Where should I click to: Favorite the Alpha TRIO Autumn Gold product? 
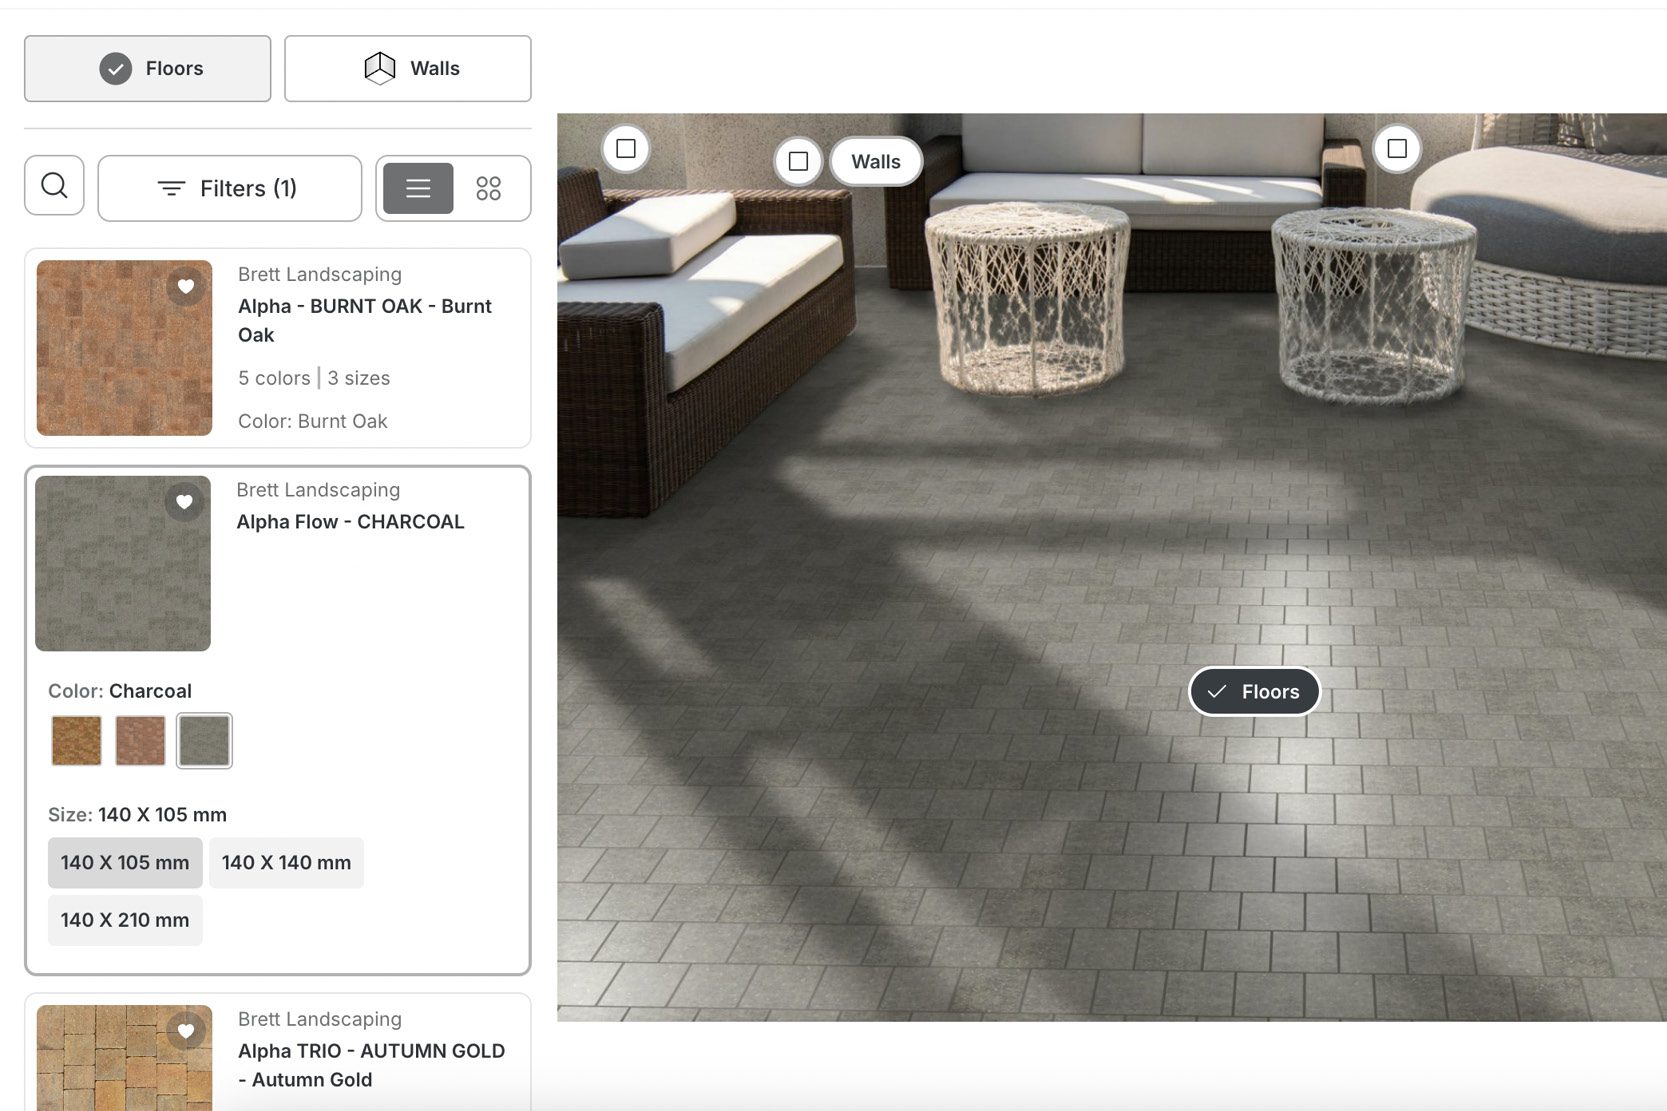tap(186, 1031)
